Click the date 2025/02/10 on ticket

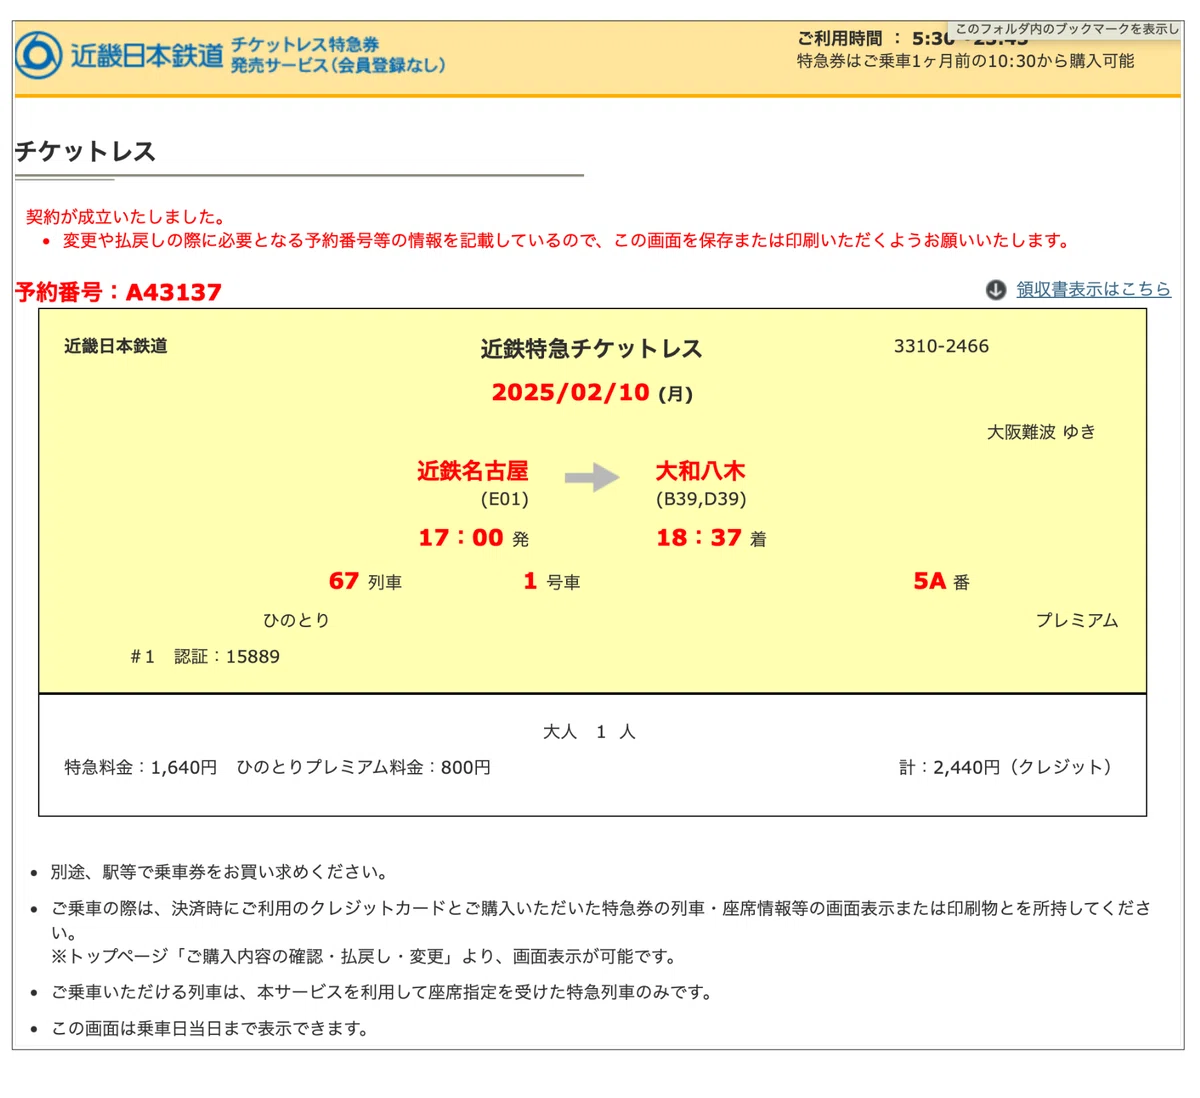point(570,392)
